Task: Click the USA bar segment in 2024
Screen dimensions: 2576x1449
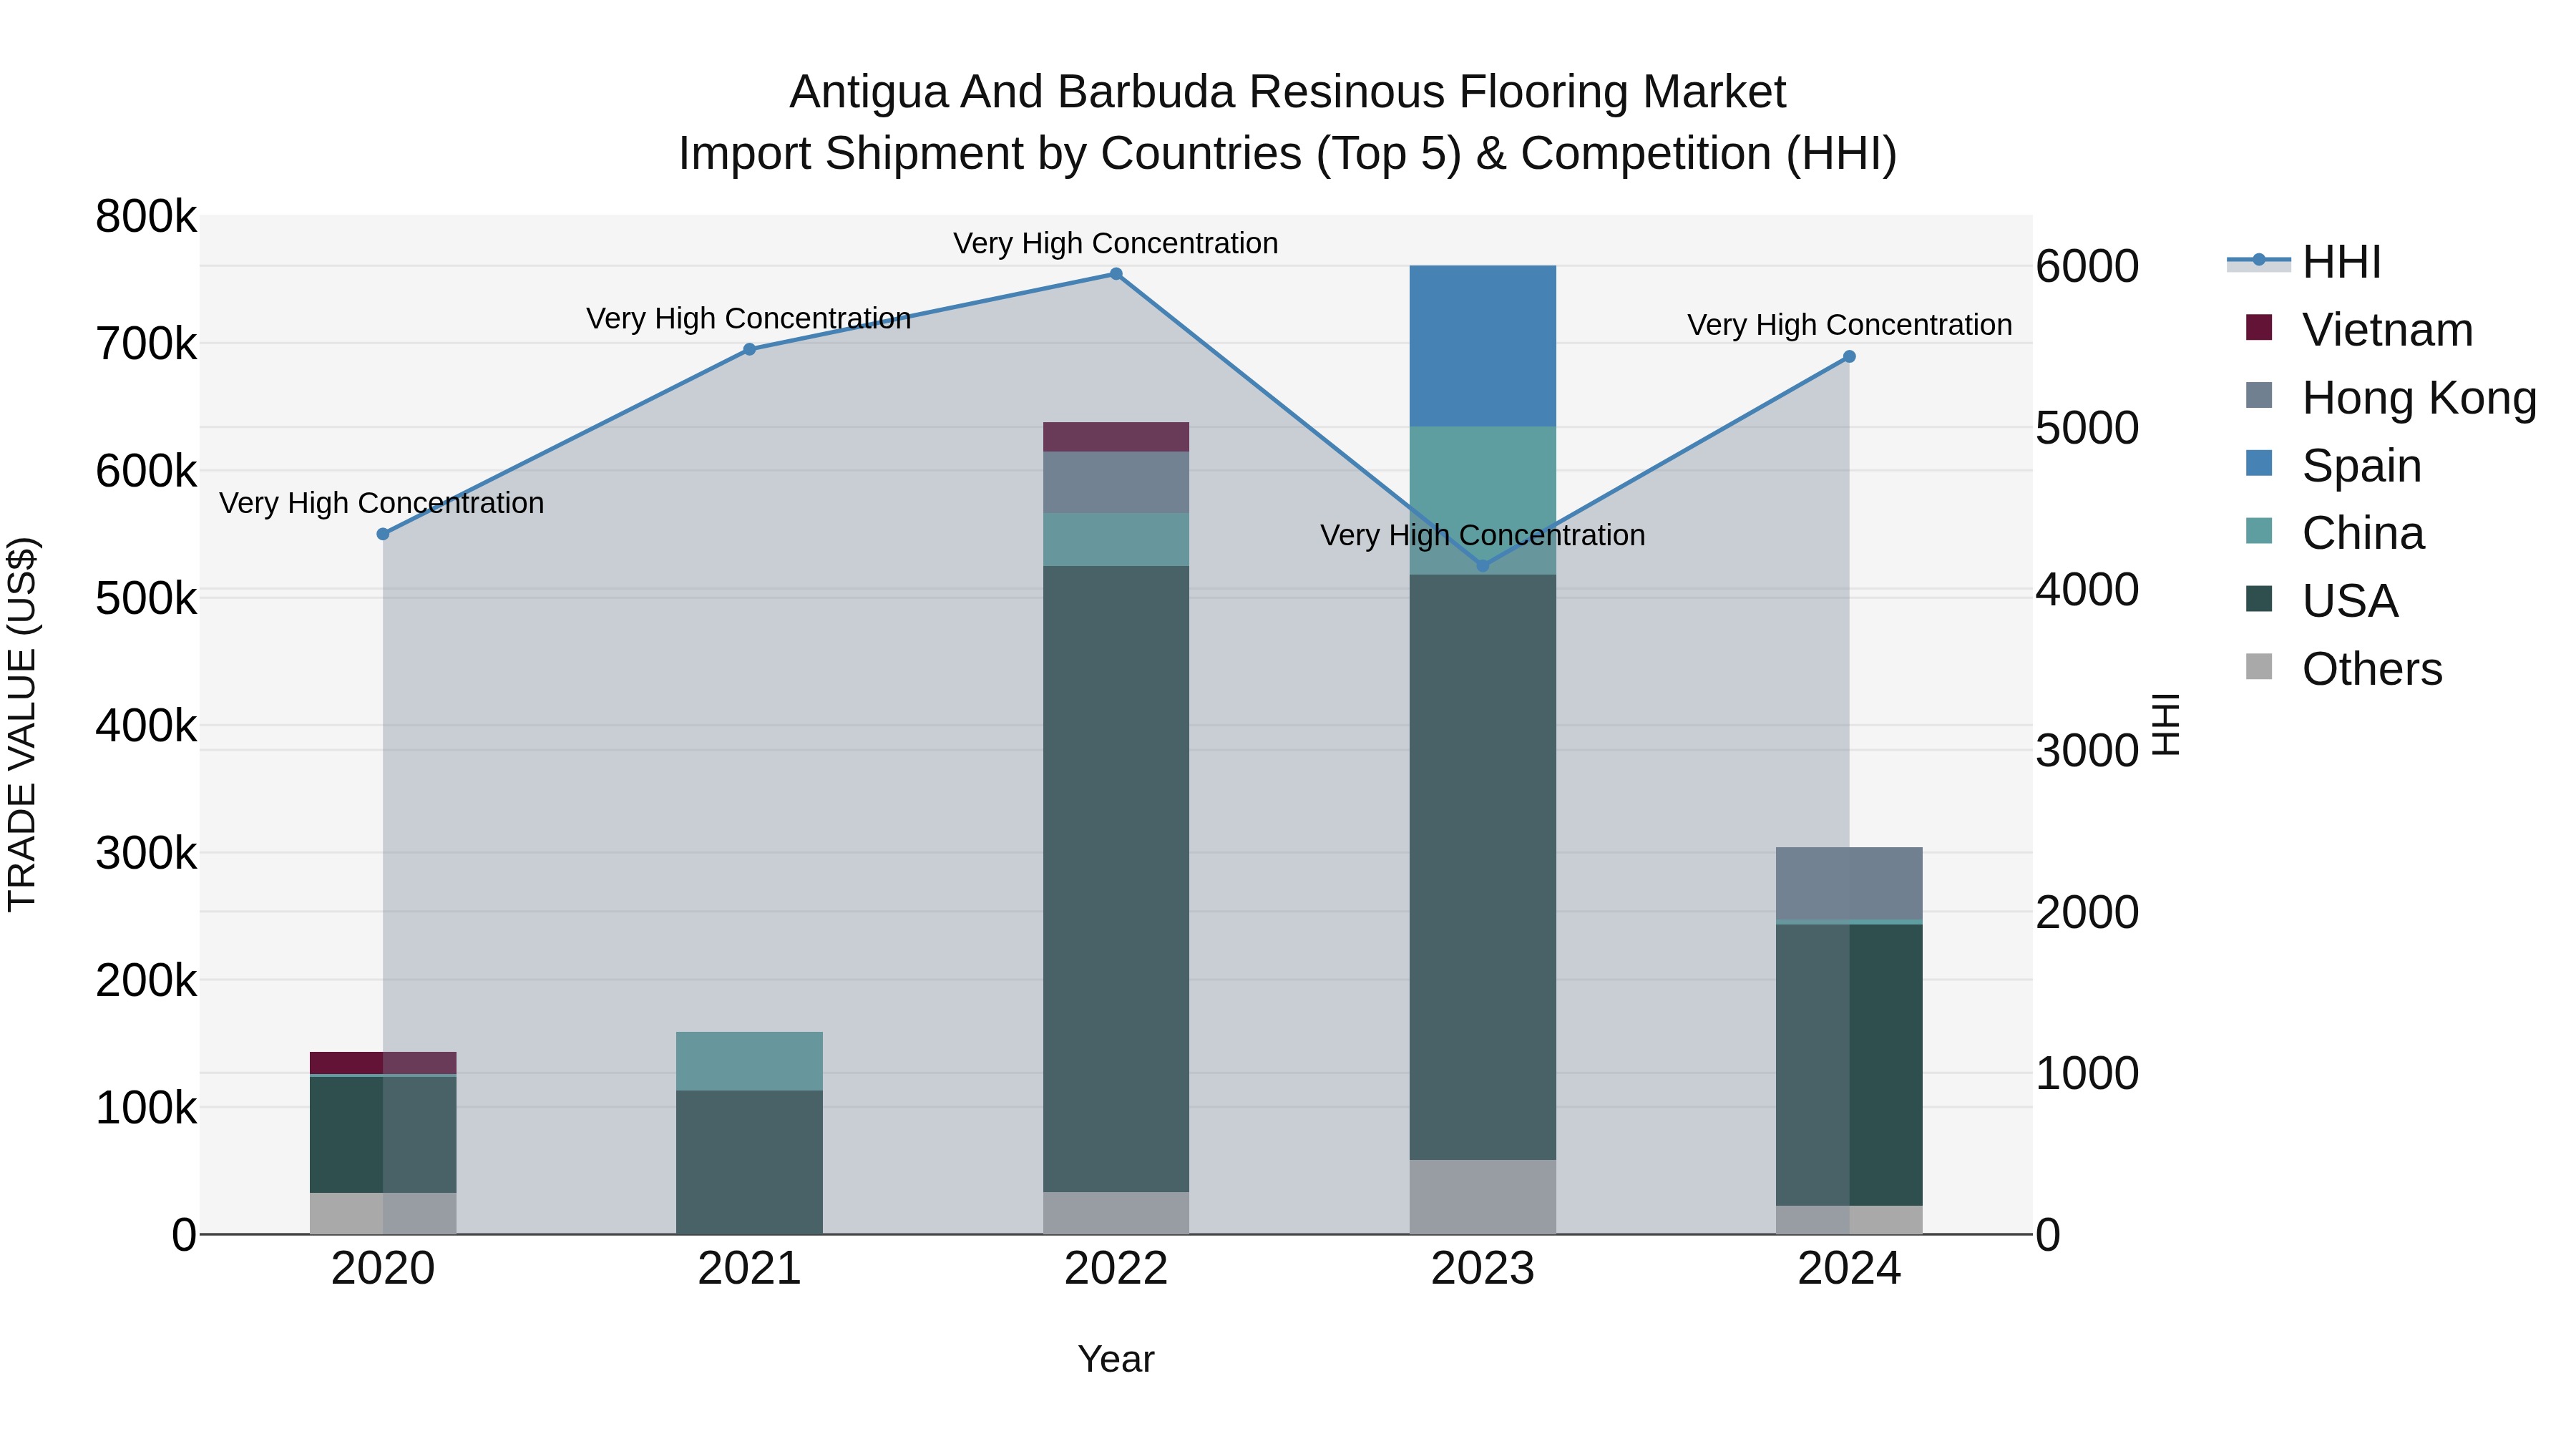Action: (x=1849, y=1065)
